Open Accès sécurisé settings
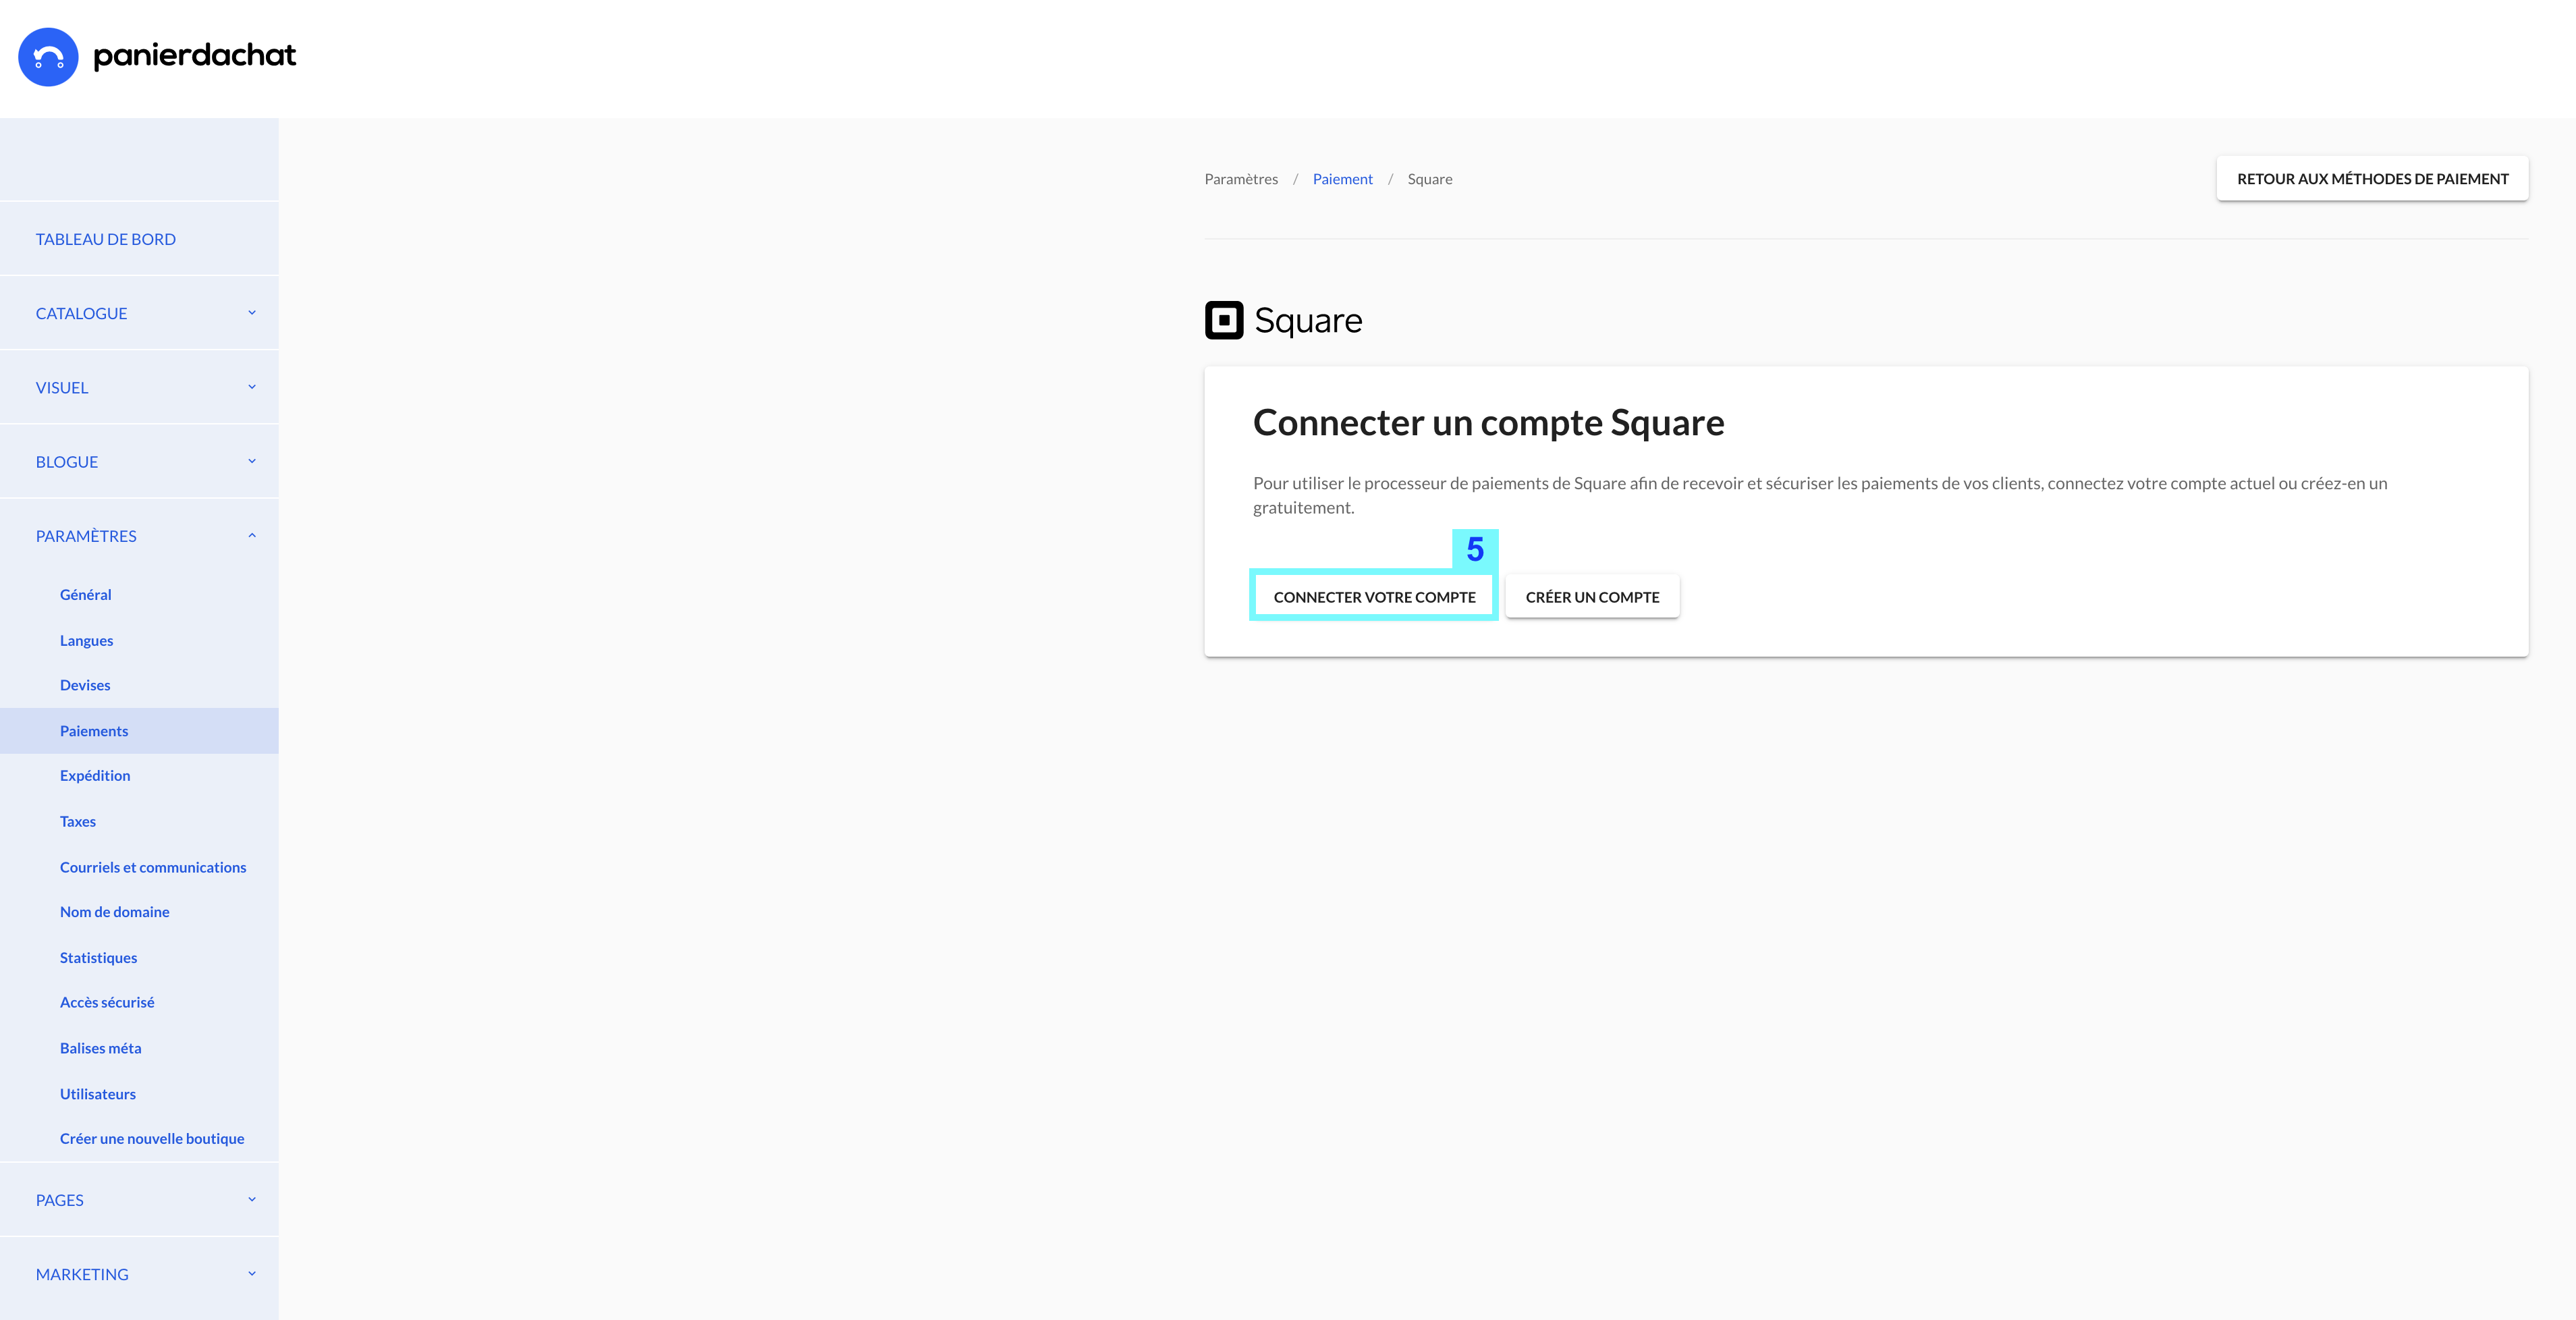Screen dimensions: 2576x1320 tap(107, 1002)
